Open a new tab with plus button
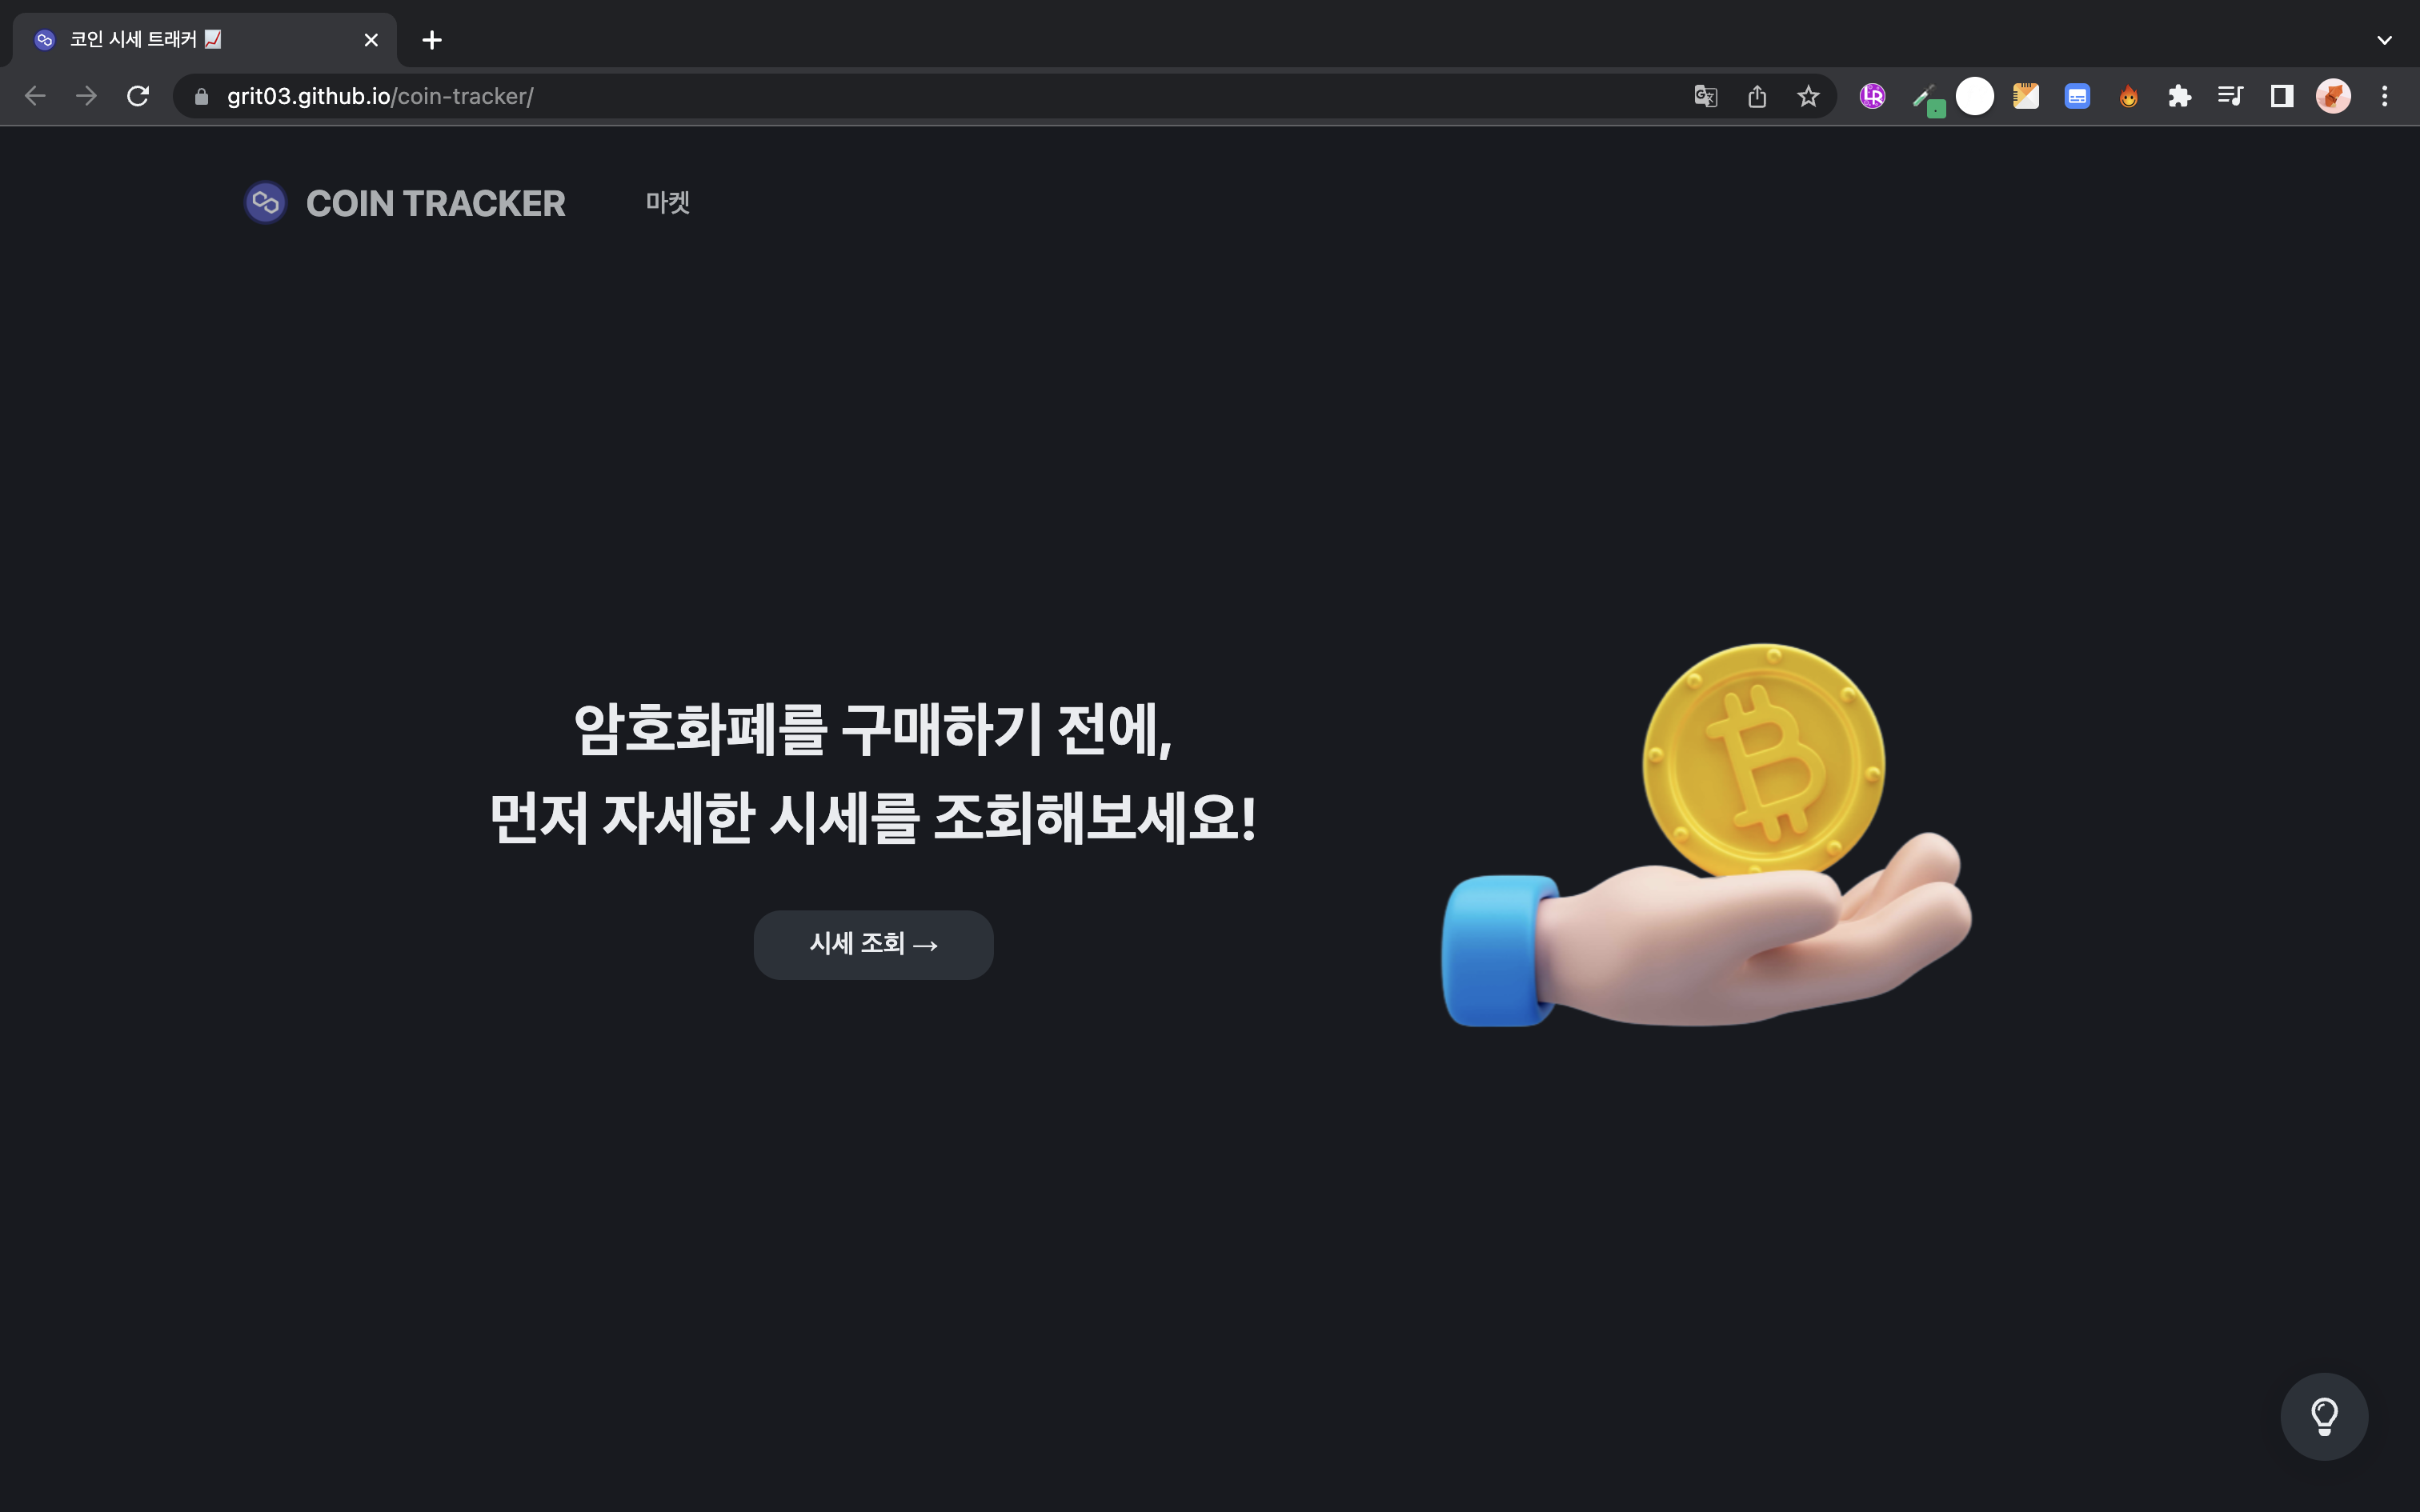The width and height of the screenshot is (2420, 1512). pyautogui.click(x=432, y=40)
